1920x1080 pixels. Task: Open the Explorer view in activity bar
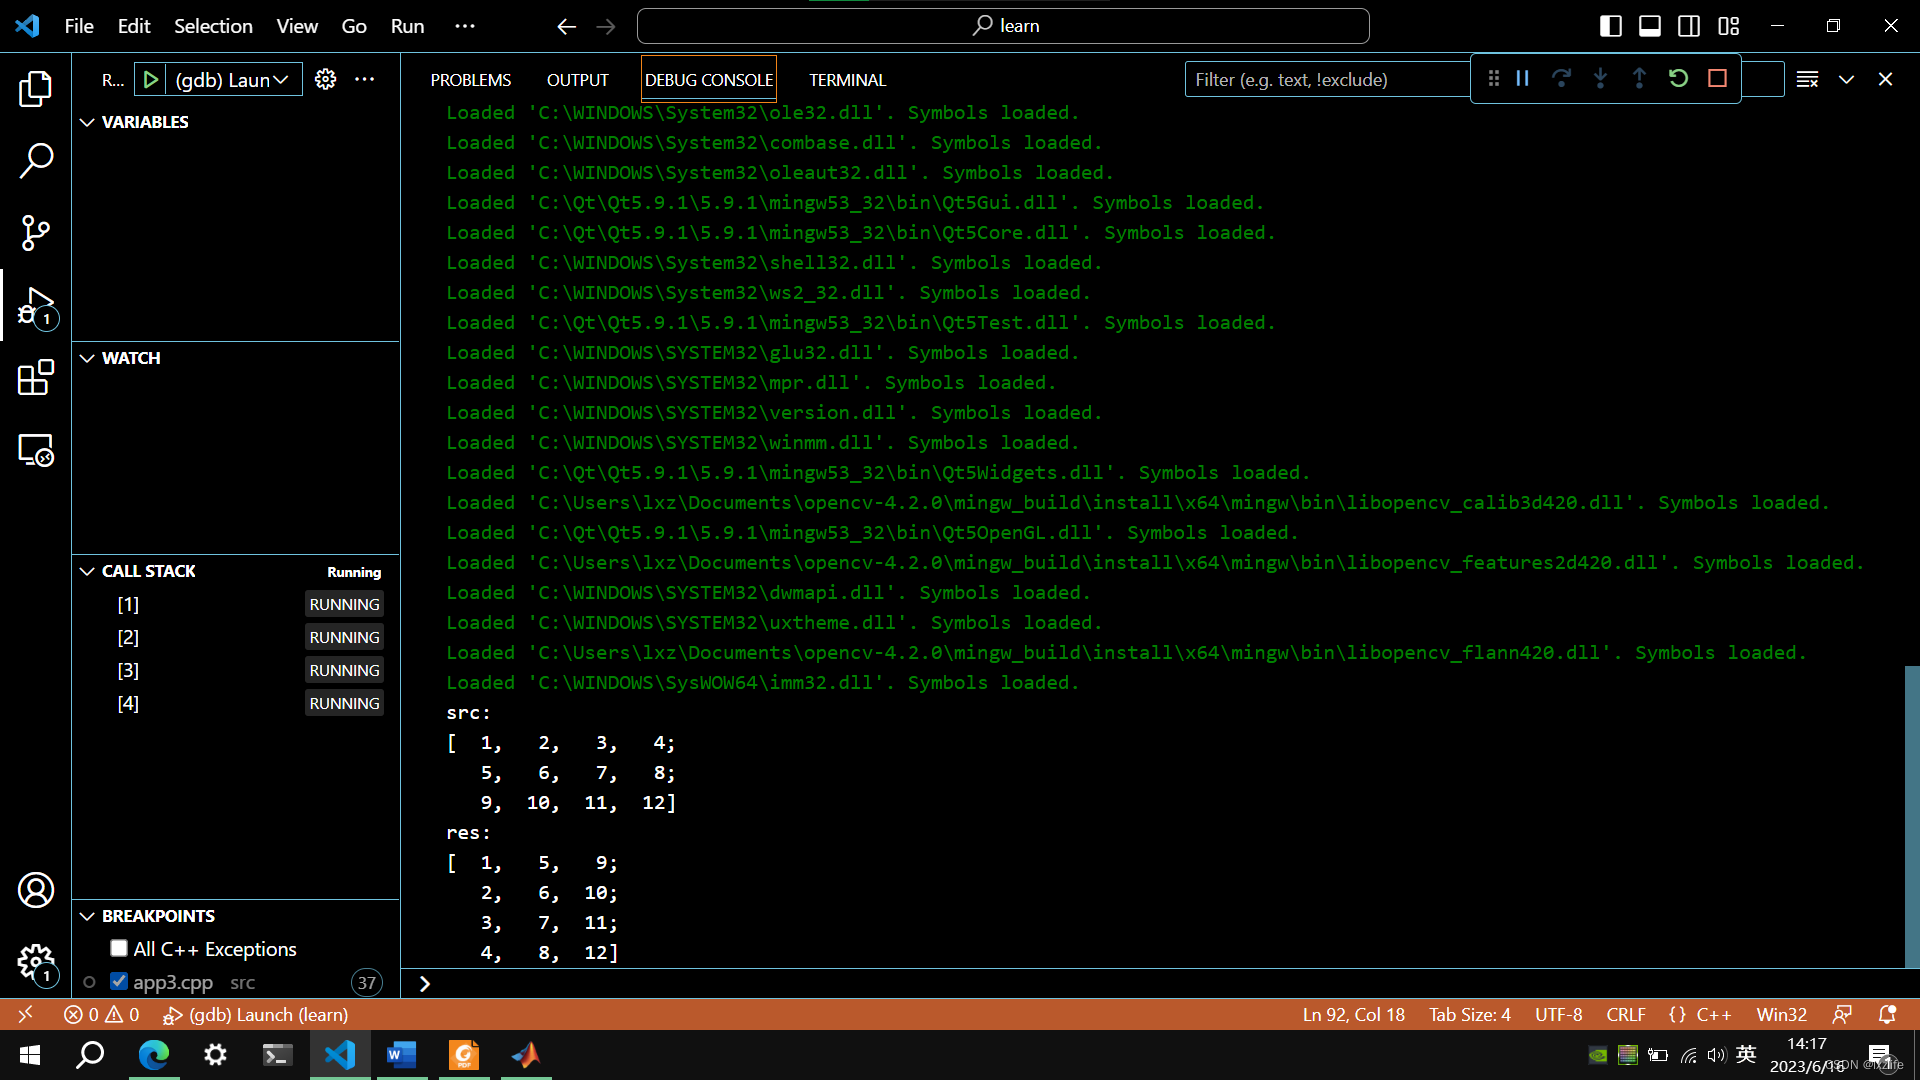tap(36, 89)
